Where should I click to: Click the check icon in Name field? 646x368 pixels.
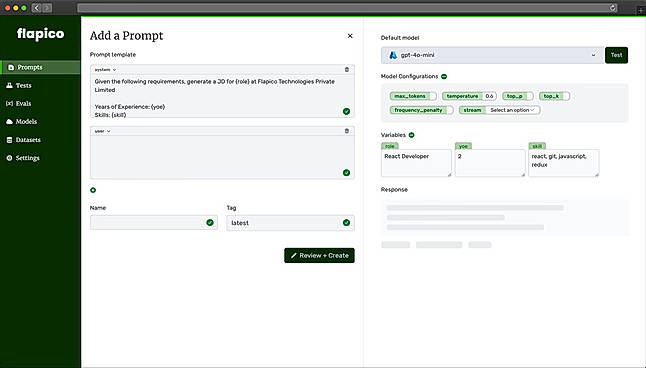210,223
